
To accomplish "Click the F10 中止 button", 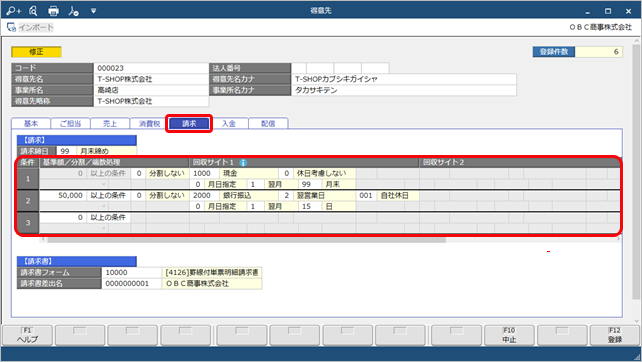I will click(x=509, y=335).
